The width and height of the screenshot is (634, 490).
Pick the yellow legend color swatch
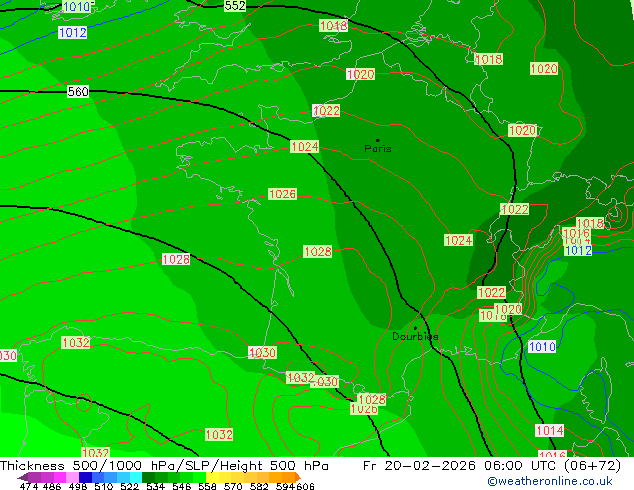212,477
